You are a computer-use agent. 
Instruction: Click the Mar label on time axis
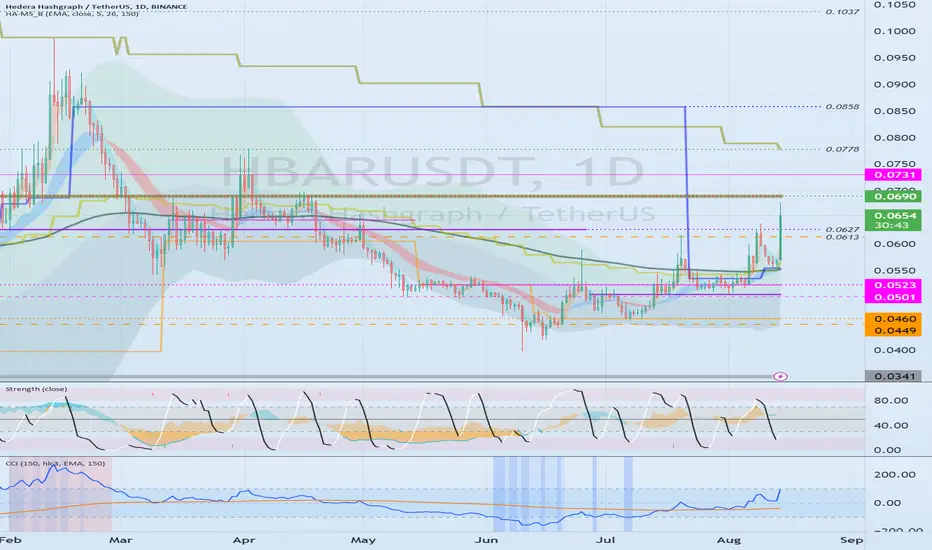point(121,540)
